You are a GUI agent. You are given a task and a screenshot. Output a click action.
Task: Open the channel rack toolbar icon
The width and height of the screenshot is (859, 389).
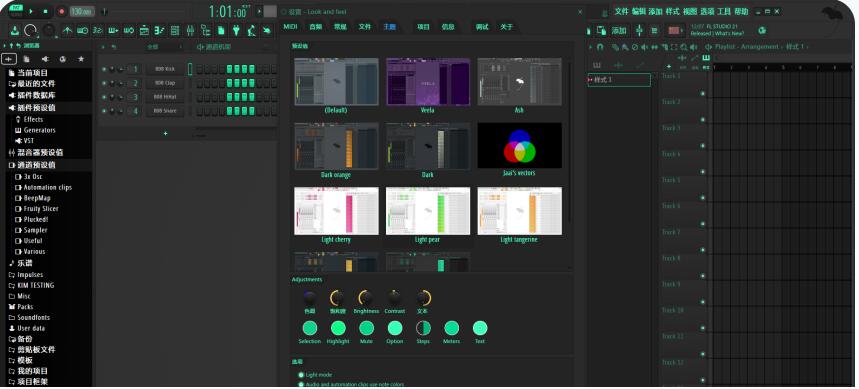pos(175,31)
